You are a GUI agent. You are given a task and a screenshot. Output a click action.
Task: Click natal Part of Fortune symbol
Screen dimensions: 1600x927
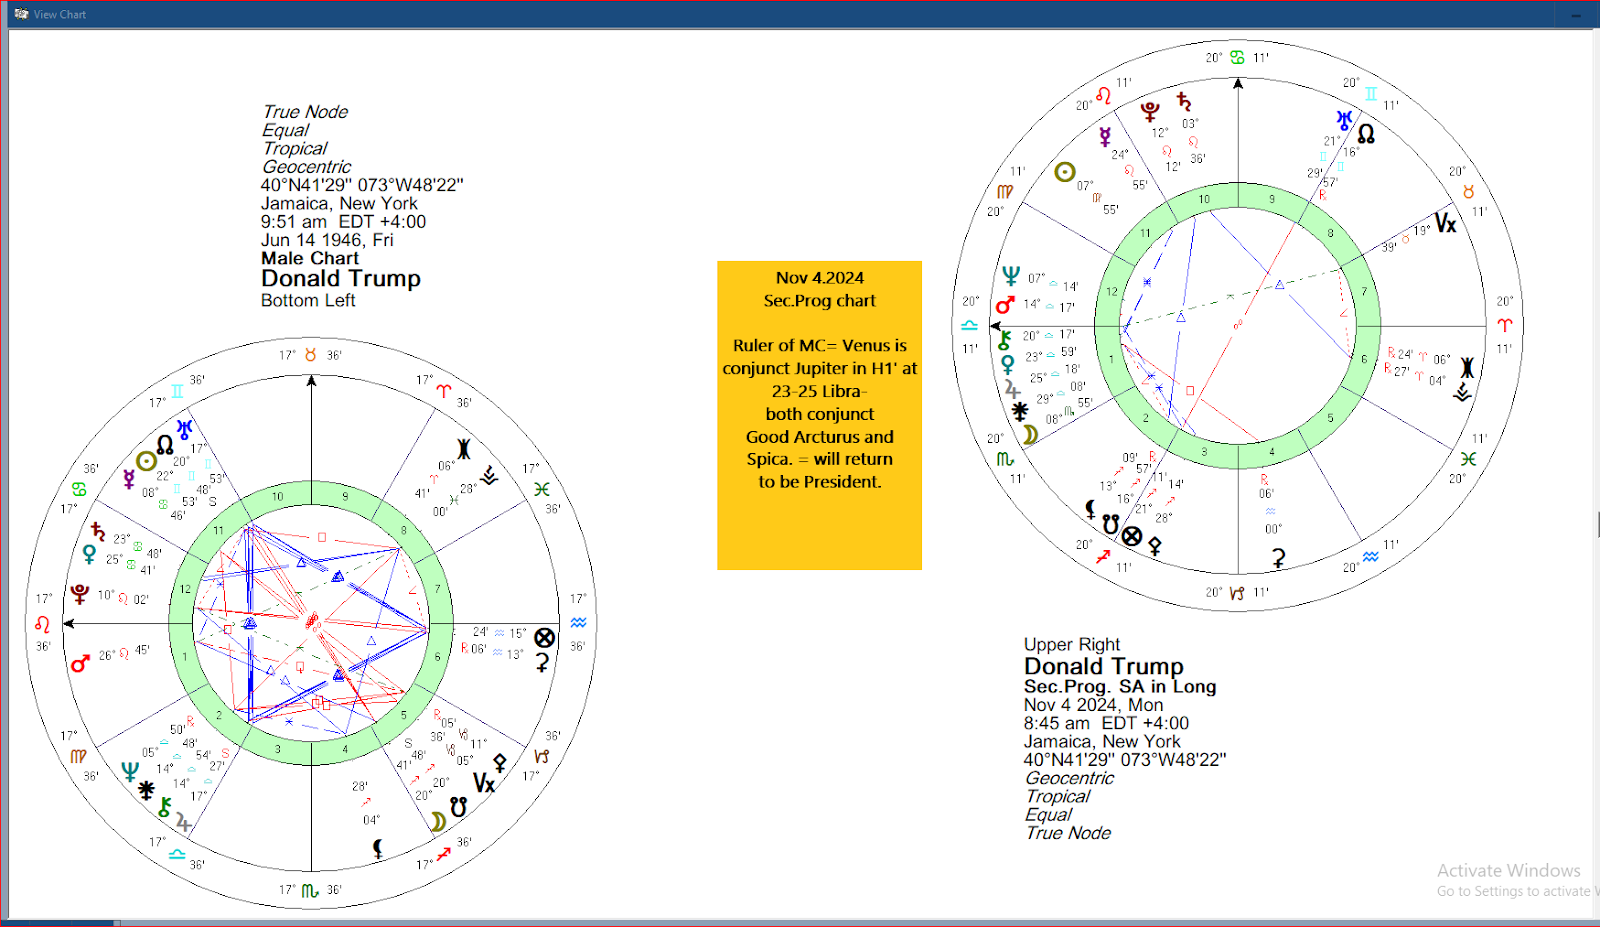544,638
